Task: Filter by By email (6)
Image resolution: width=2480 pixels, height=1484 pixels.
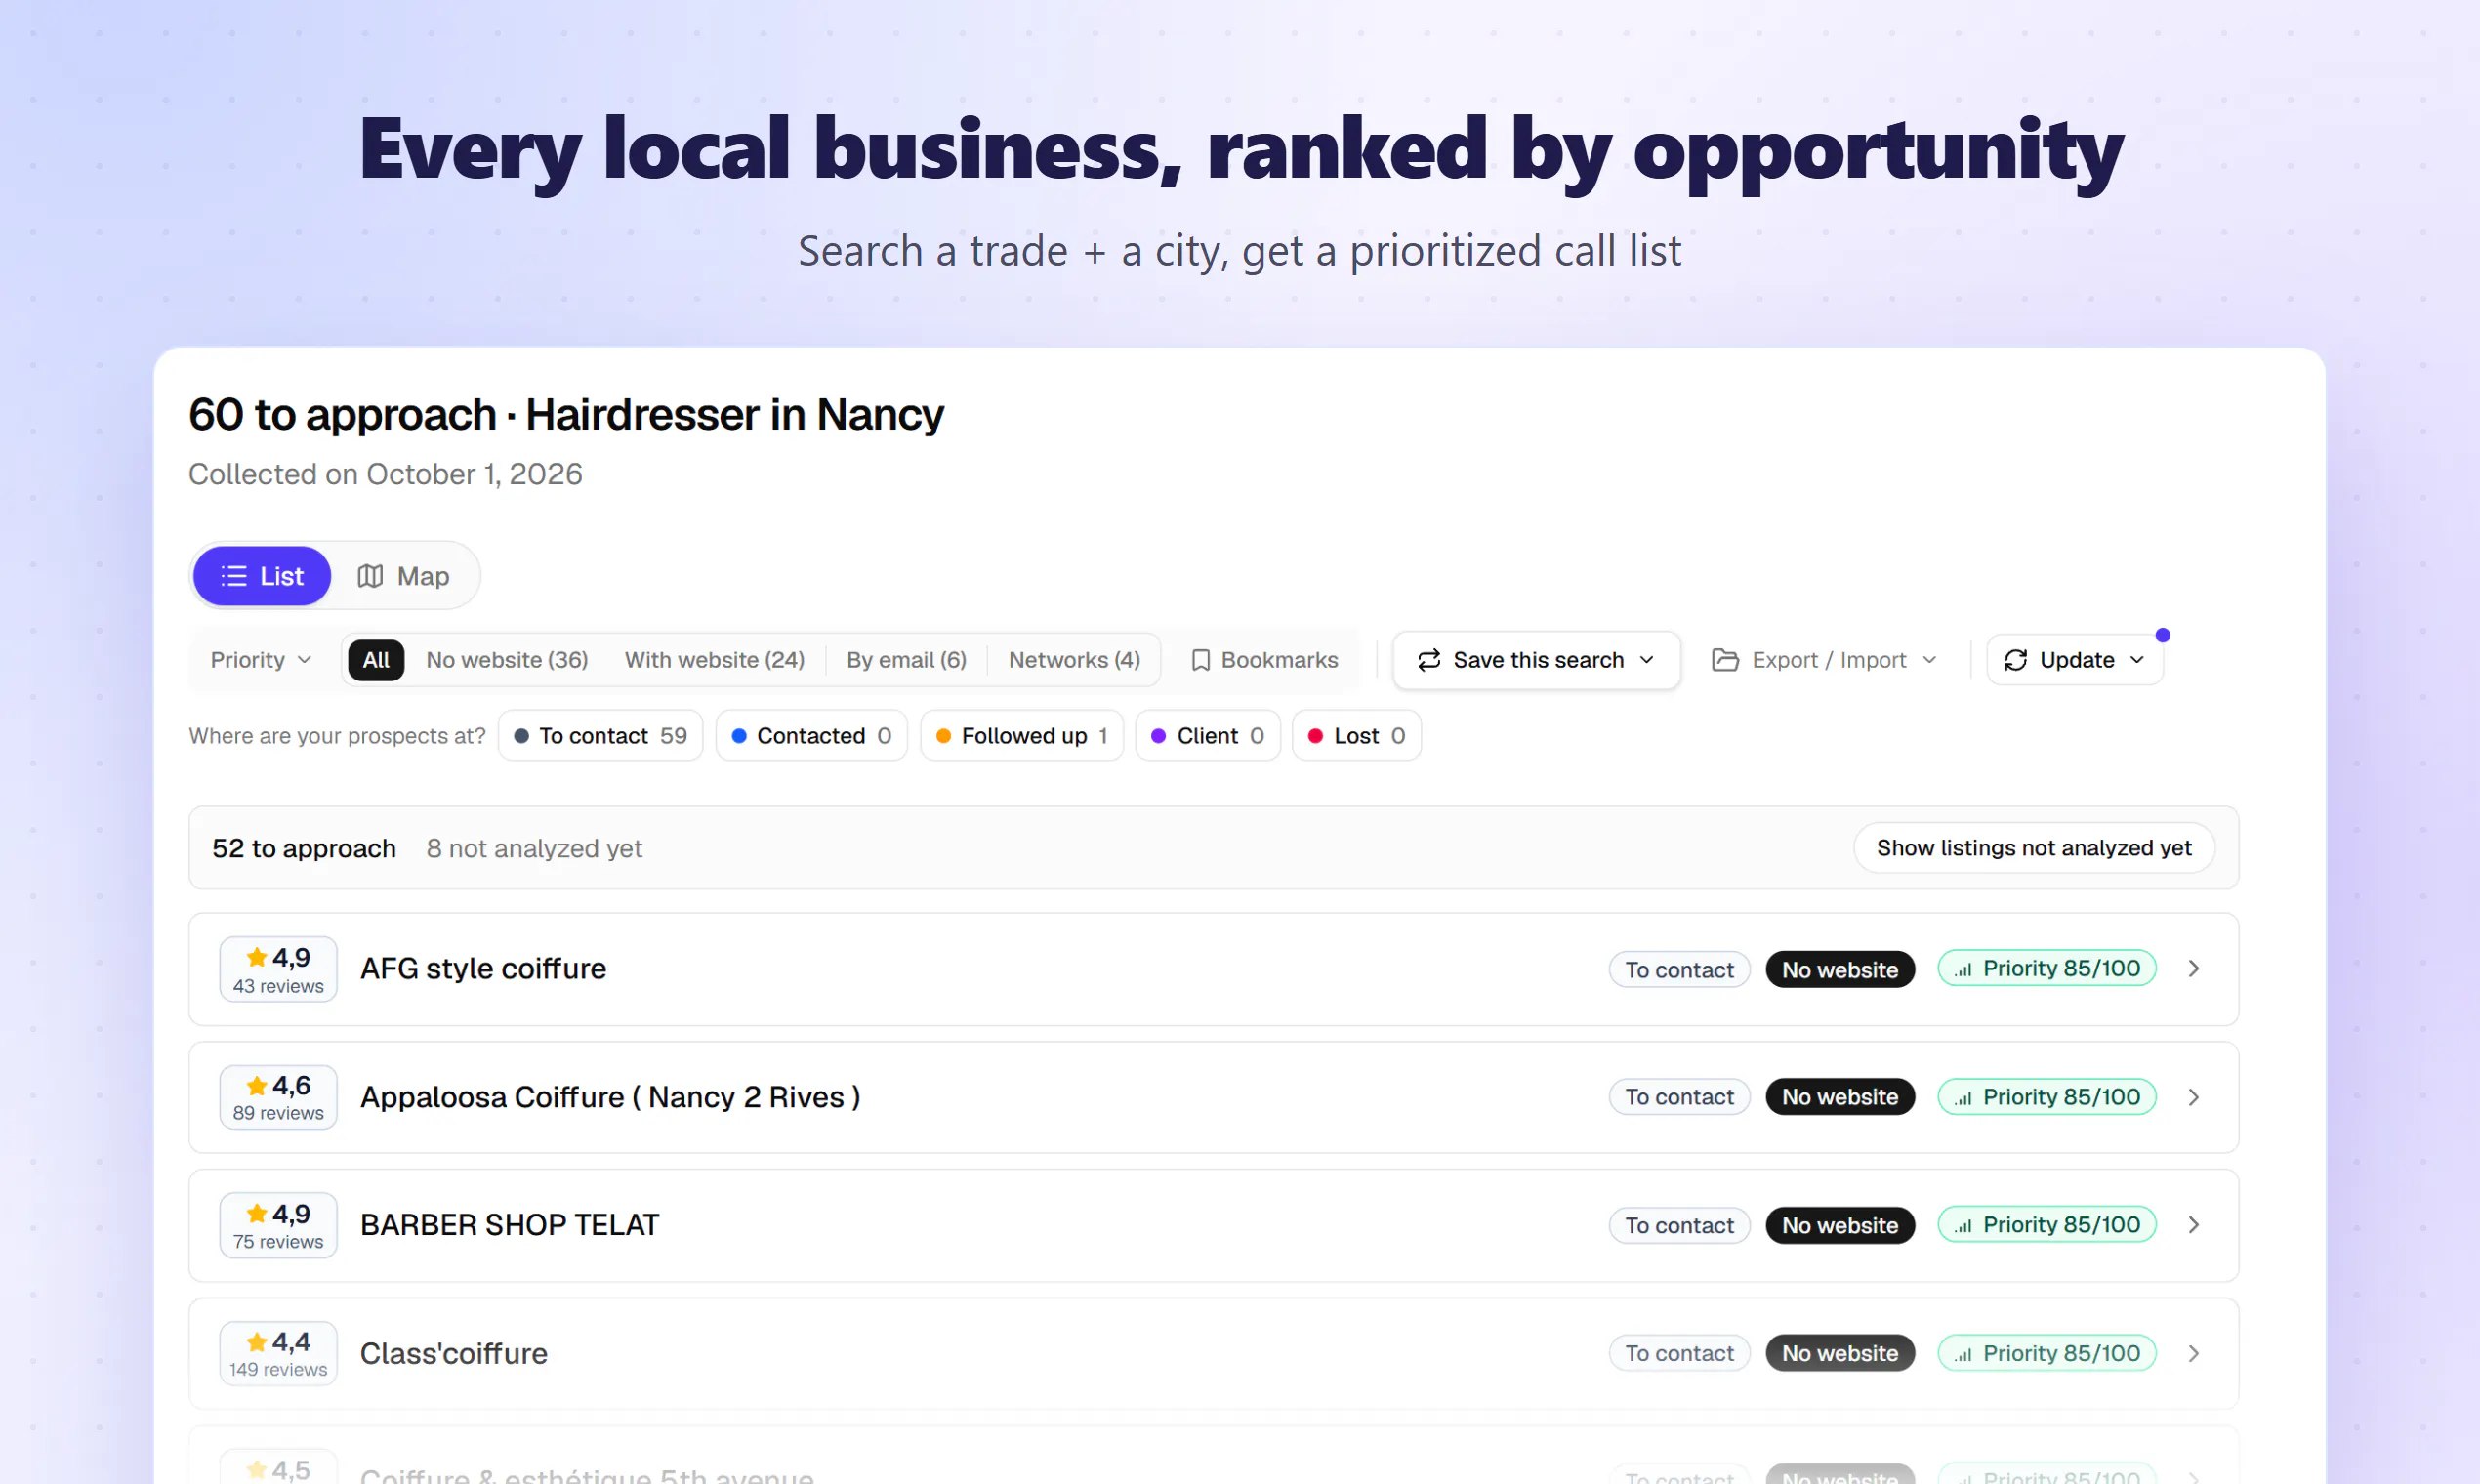Action: click(907, 660)
